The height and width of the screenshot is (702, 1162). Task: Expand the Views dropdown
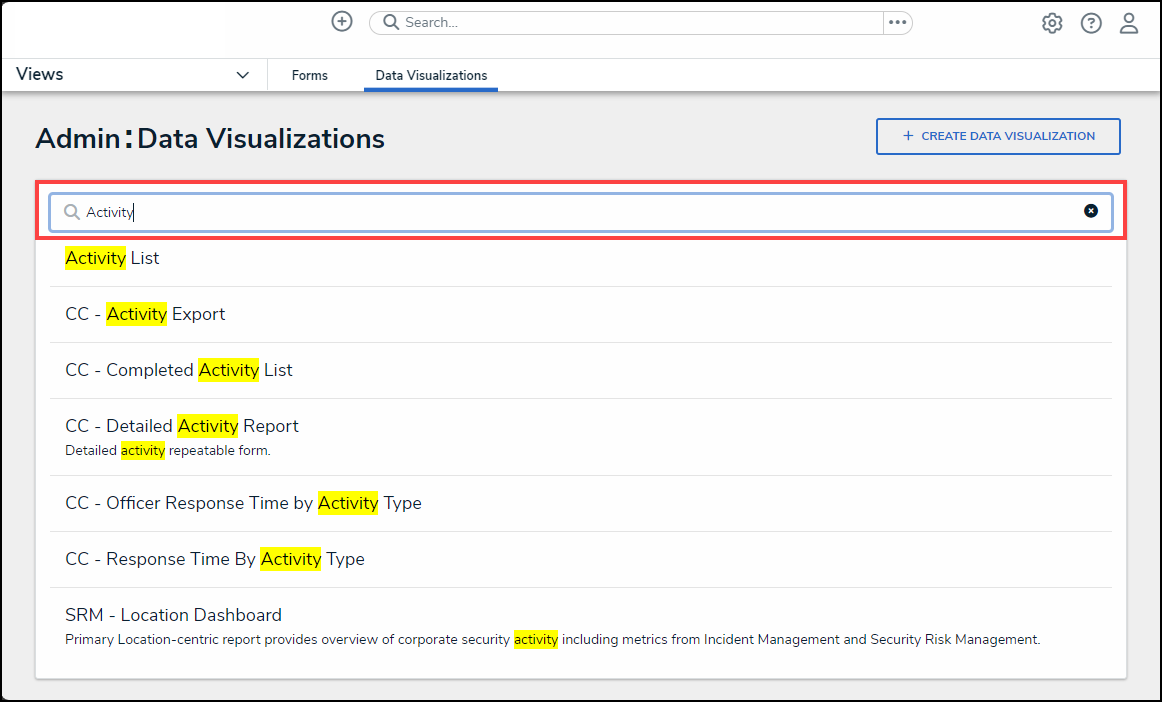click(242, 75)
